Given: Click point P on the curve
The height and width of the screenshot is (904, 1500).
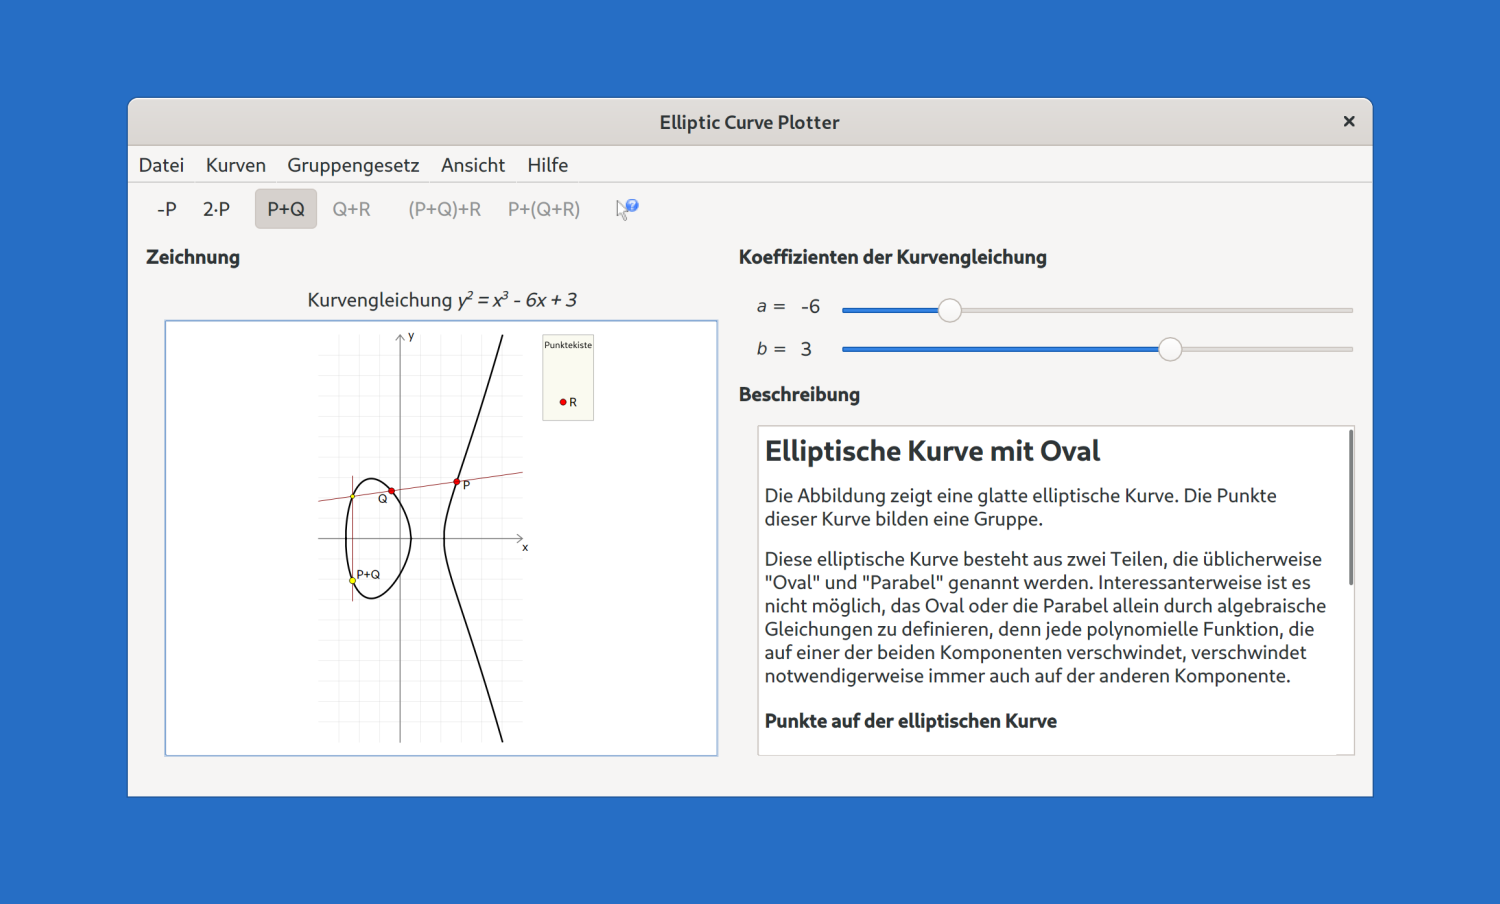Looking at the screenshot, I should pos(457,482).
